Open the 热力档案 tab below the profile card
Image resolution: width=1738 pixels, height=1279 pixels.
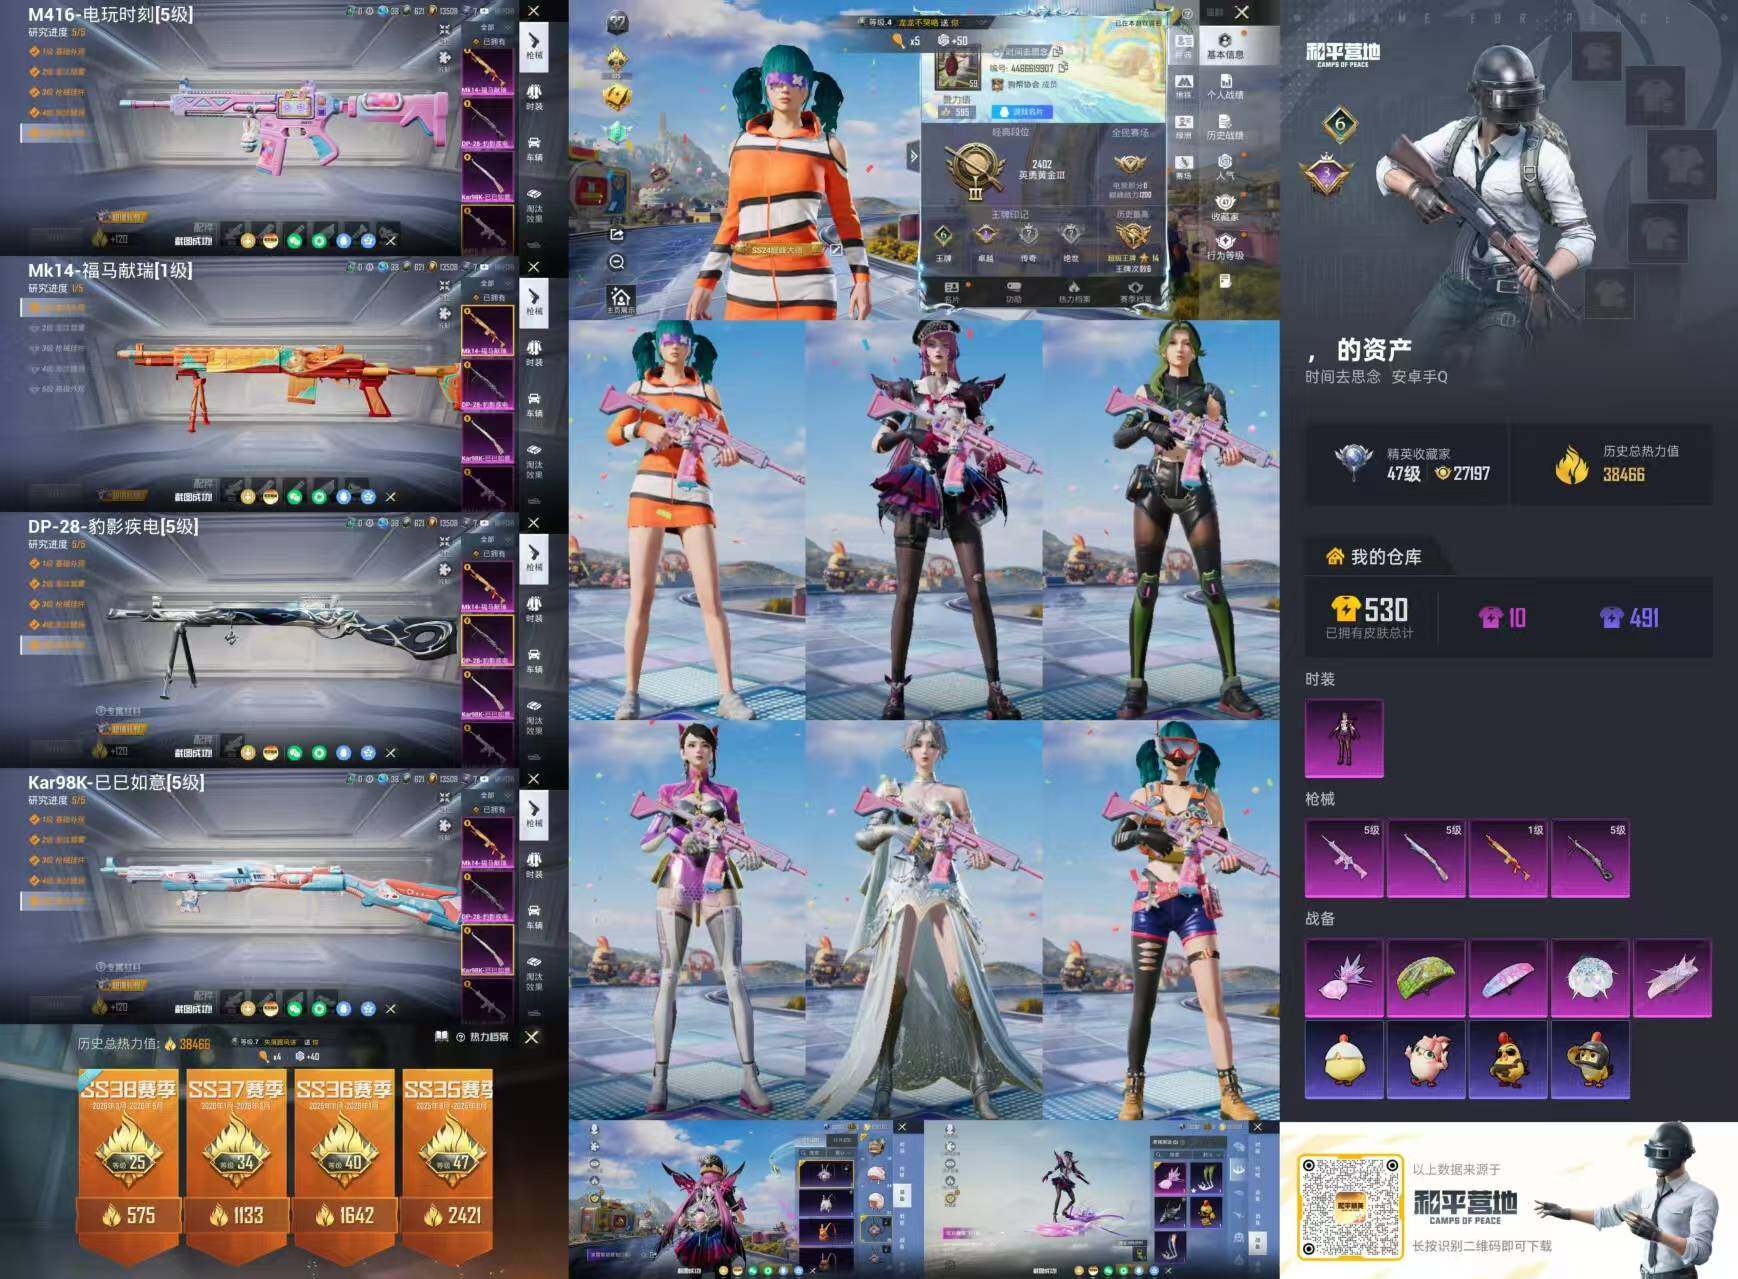[1074, 291]
